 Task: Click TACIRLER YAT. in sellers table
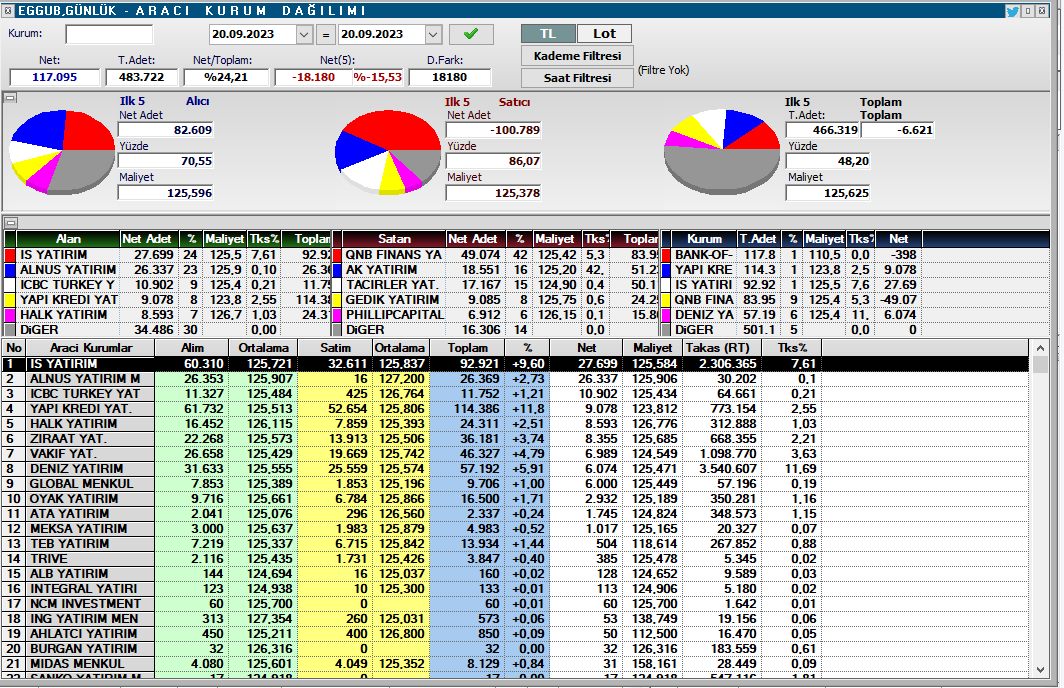click(x=392, y=285)
